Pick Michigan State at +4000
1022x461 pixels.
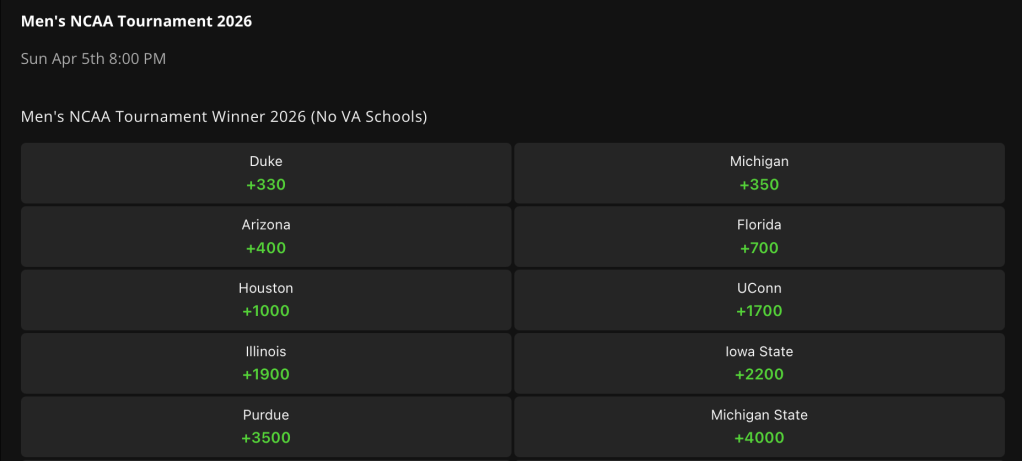coord(759,426)
